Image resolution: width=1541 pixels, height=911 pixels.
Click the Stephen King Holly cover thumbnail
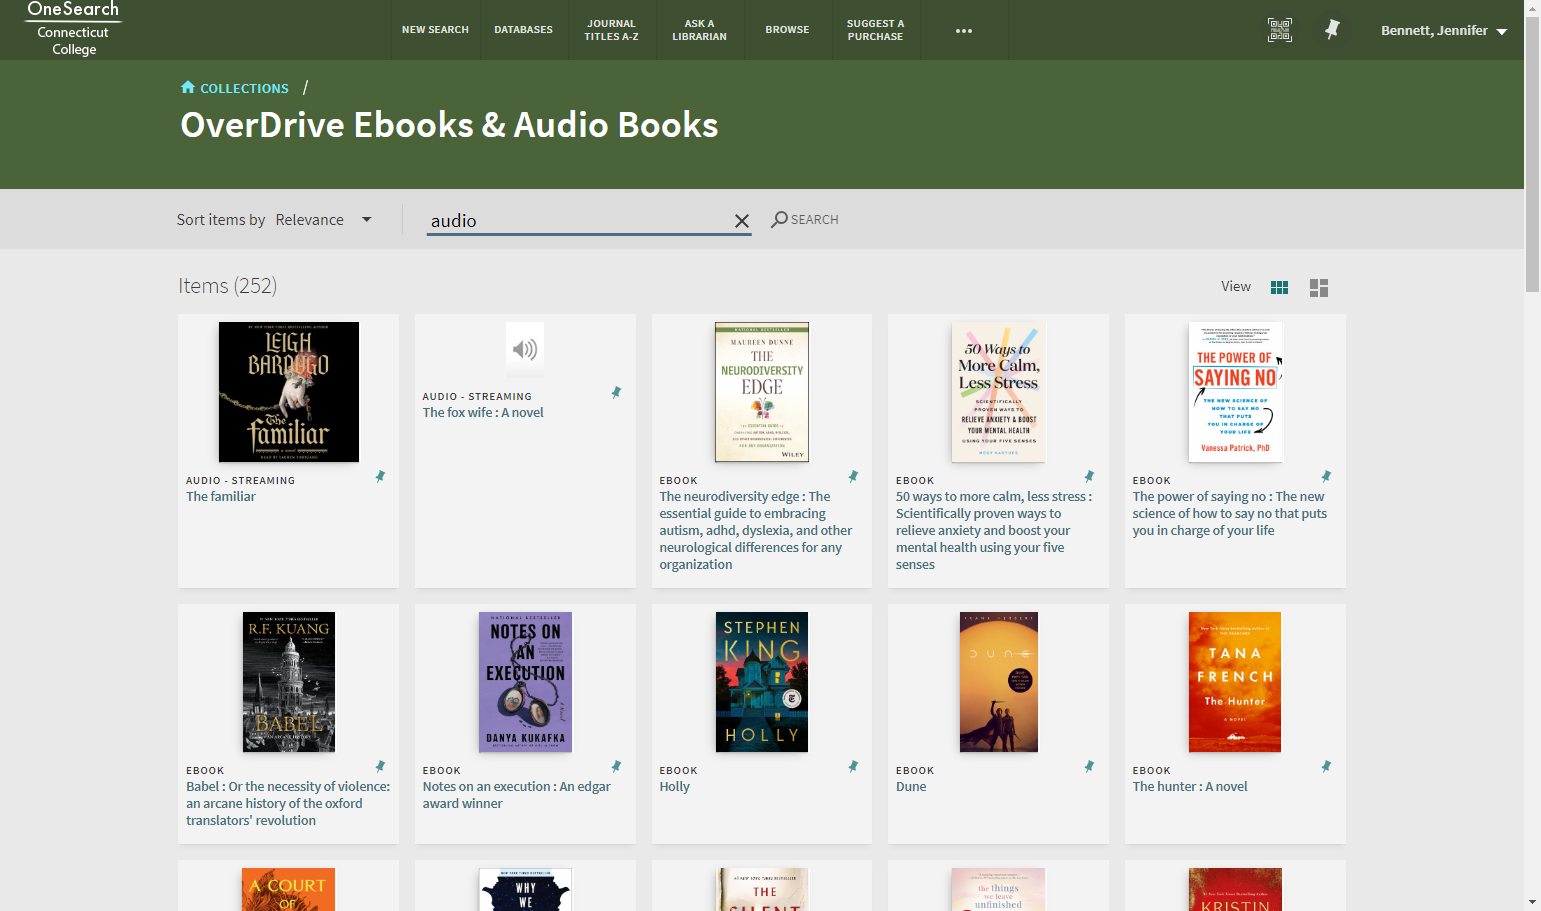(x=762, y=682)
